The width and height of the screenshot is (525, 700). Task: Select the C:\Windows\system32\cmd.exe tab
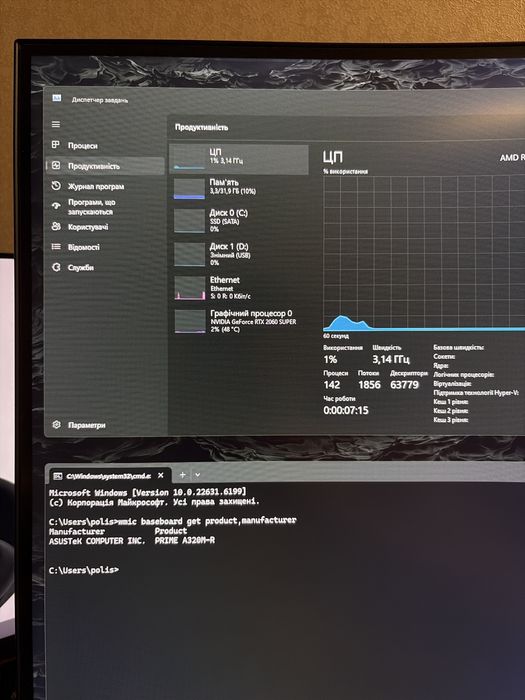pos(108,476)
